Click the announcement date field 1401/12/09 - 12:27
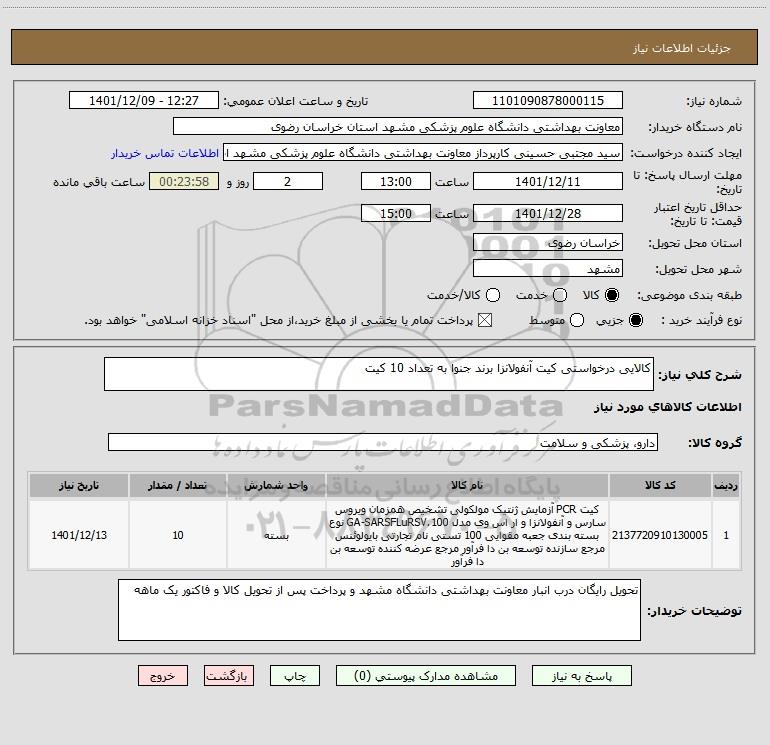This screenshot has width=770, height=745. coord(144,100)
